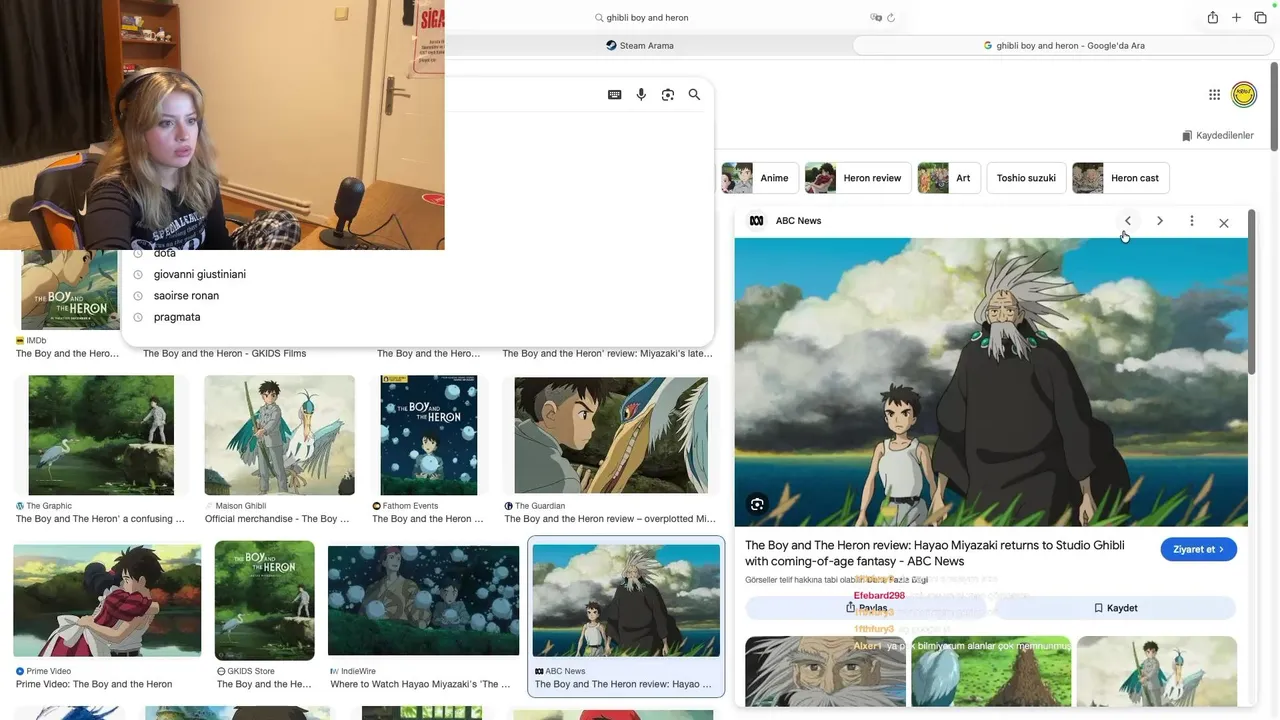This screenshot has height=720, width=1280.
Task: Search inside image with Lens icon
Action: point(757,504)
